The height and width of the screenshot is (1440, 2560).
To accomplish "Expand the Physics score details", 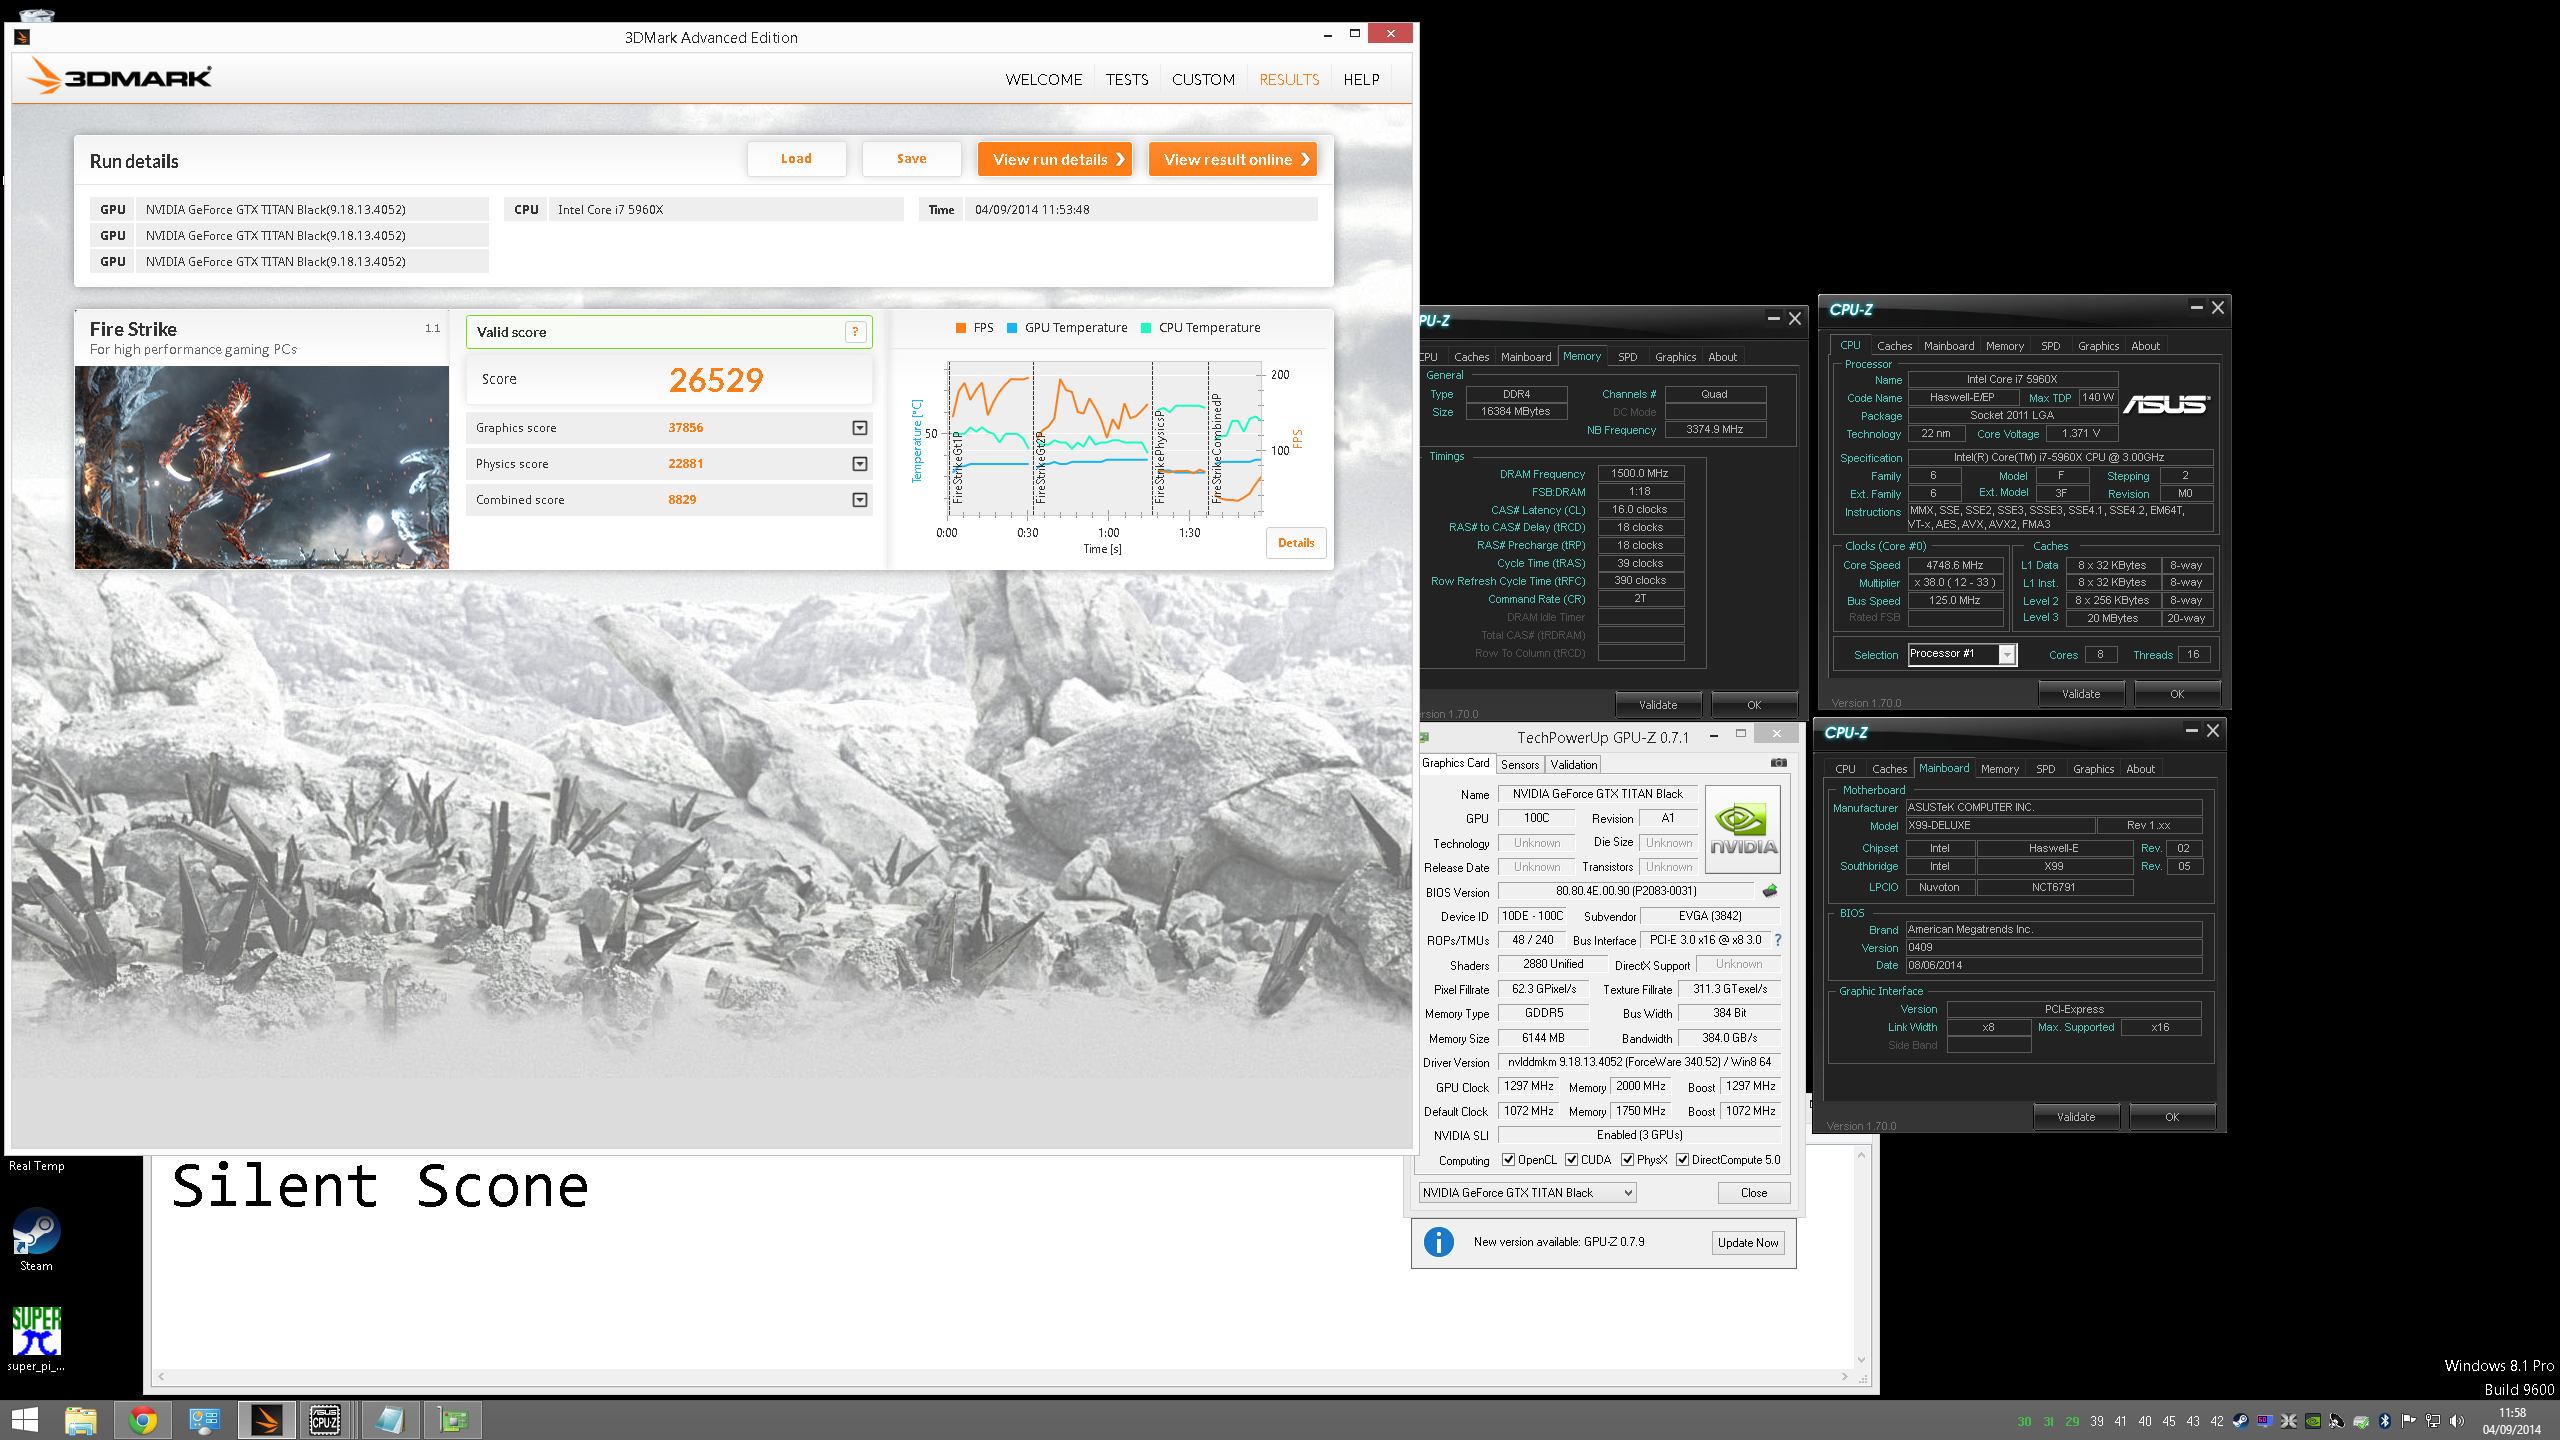I will (x=860, y=464).
